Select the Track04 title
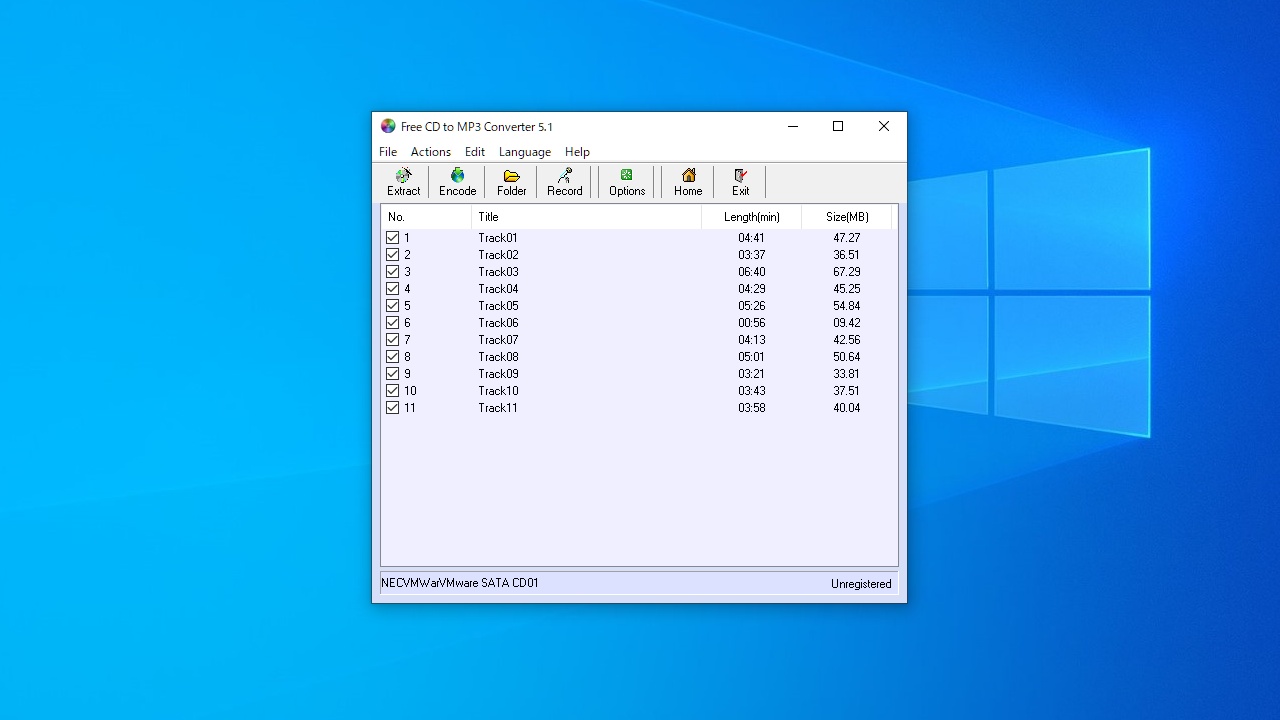 498,289
